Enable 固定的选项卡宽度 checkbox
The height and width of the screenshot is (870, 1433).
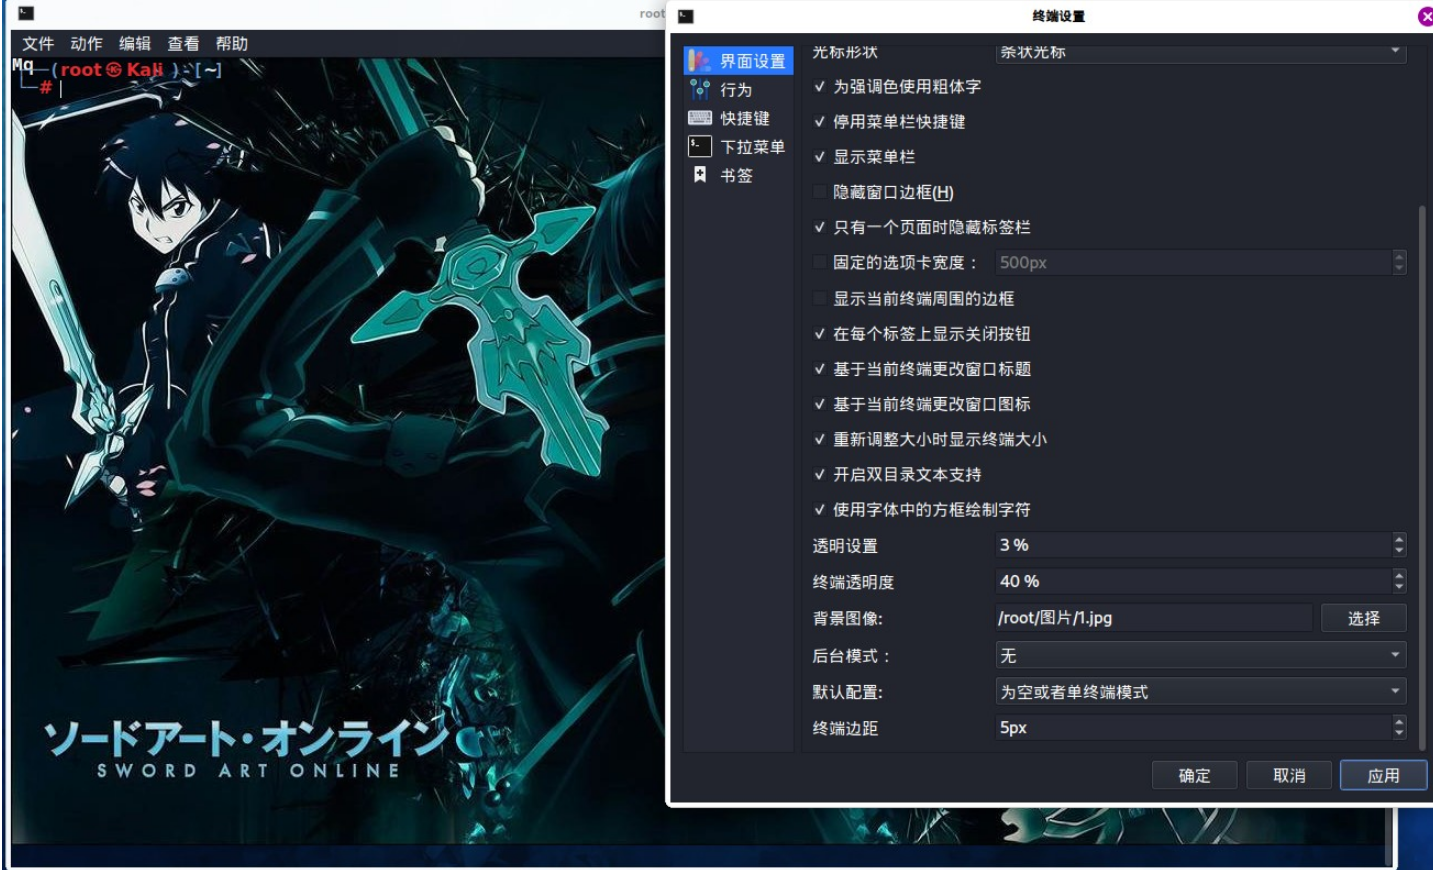pyautogui.click(x=820, y=263)
